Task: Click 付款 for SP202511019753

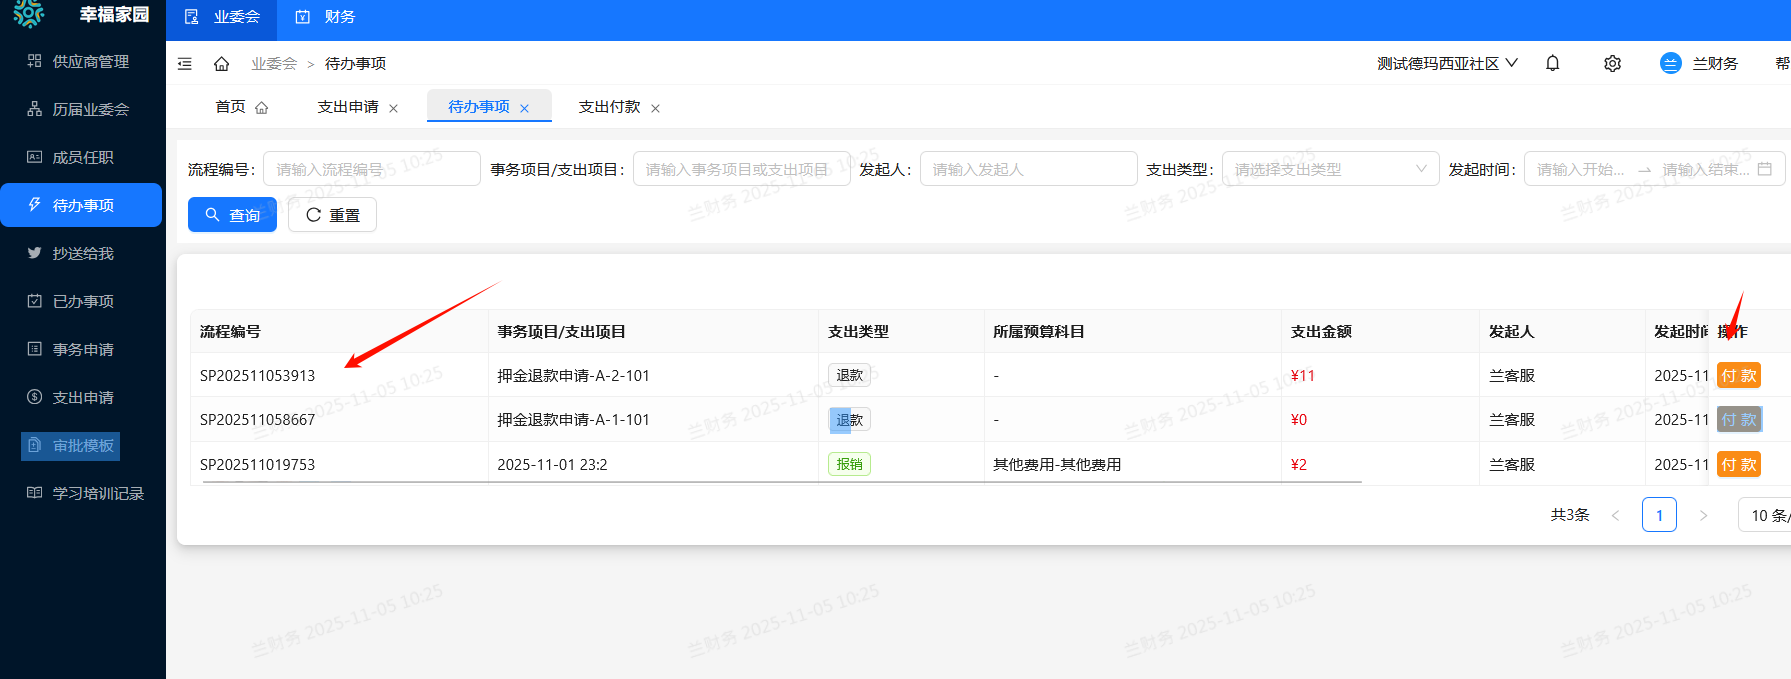Action: [x=1739, y=464]
